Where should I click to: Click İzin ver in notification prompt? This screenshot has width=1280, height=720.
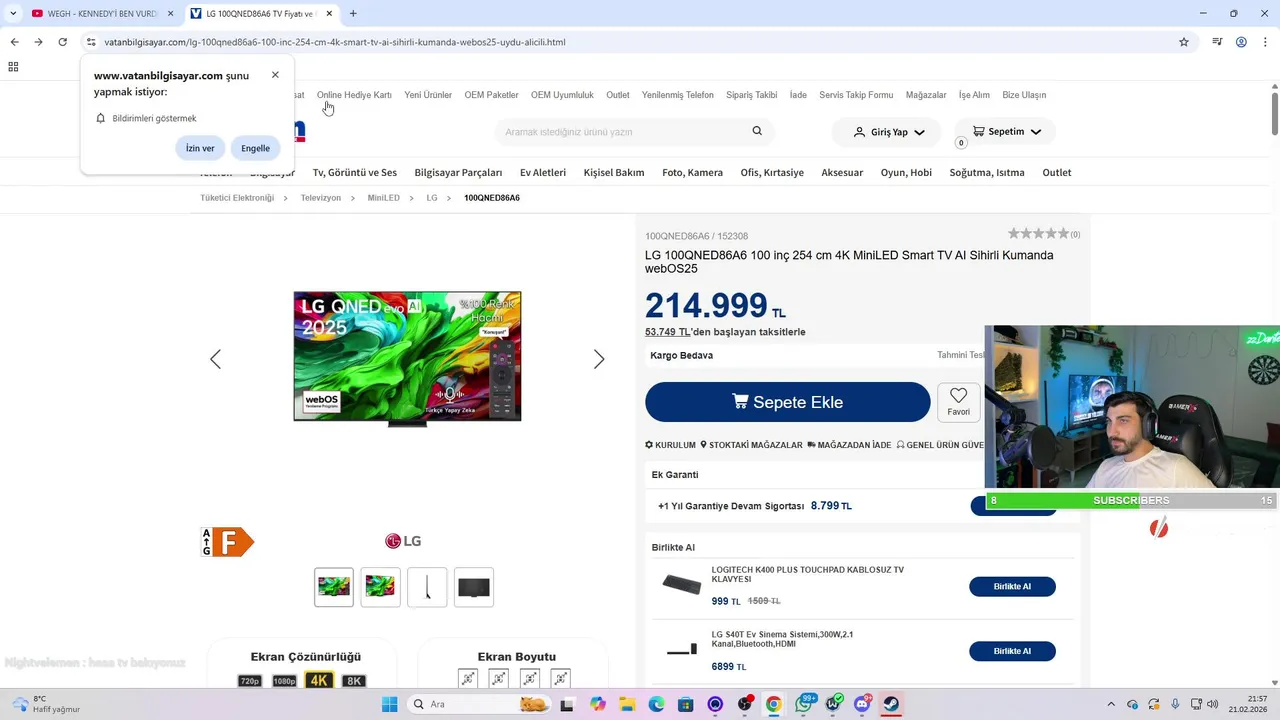tap(200, 148)
